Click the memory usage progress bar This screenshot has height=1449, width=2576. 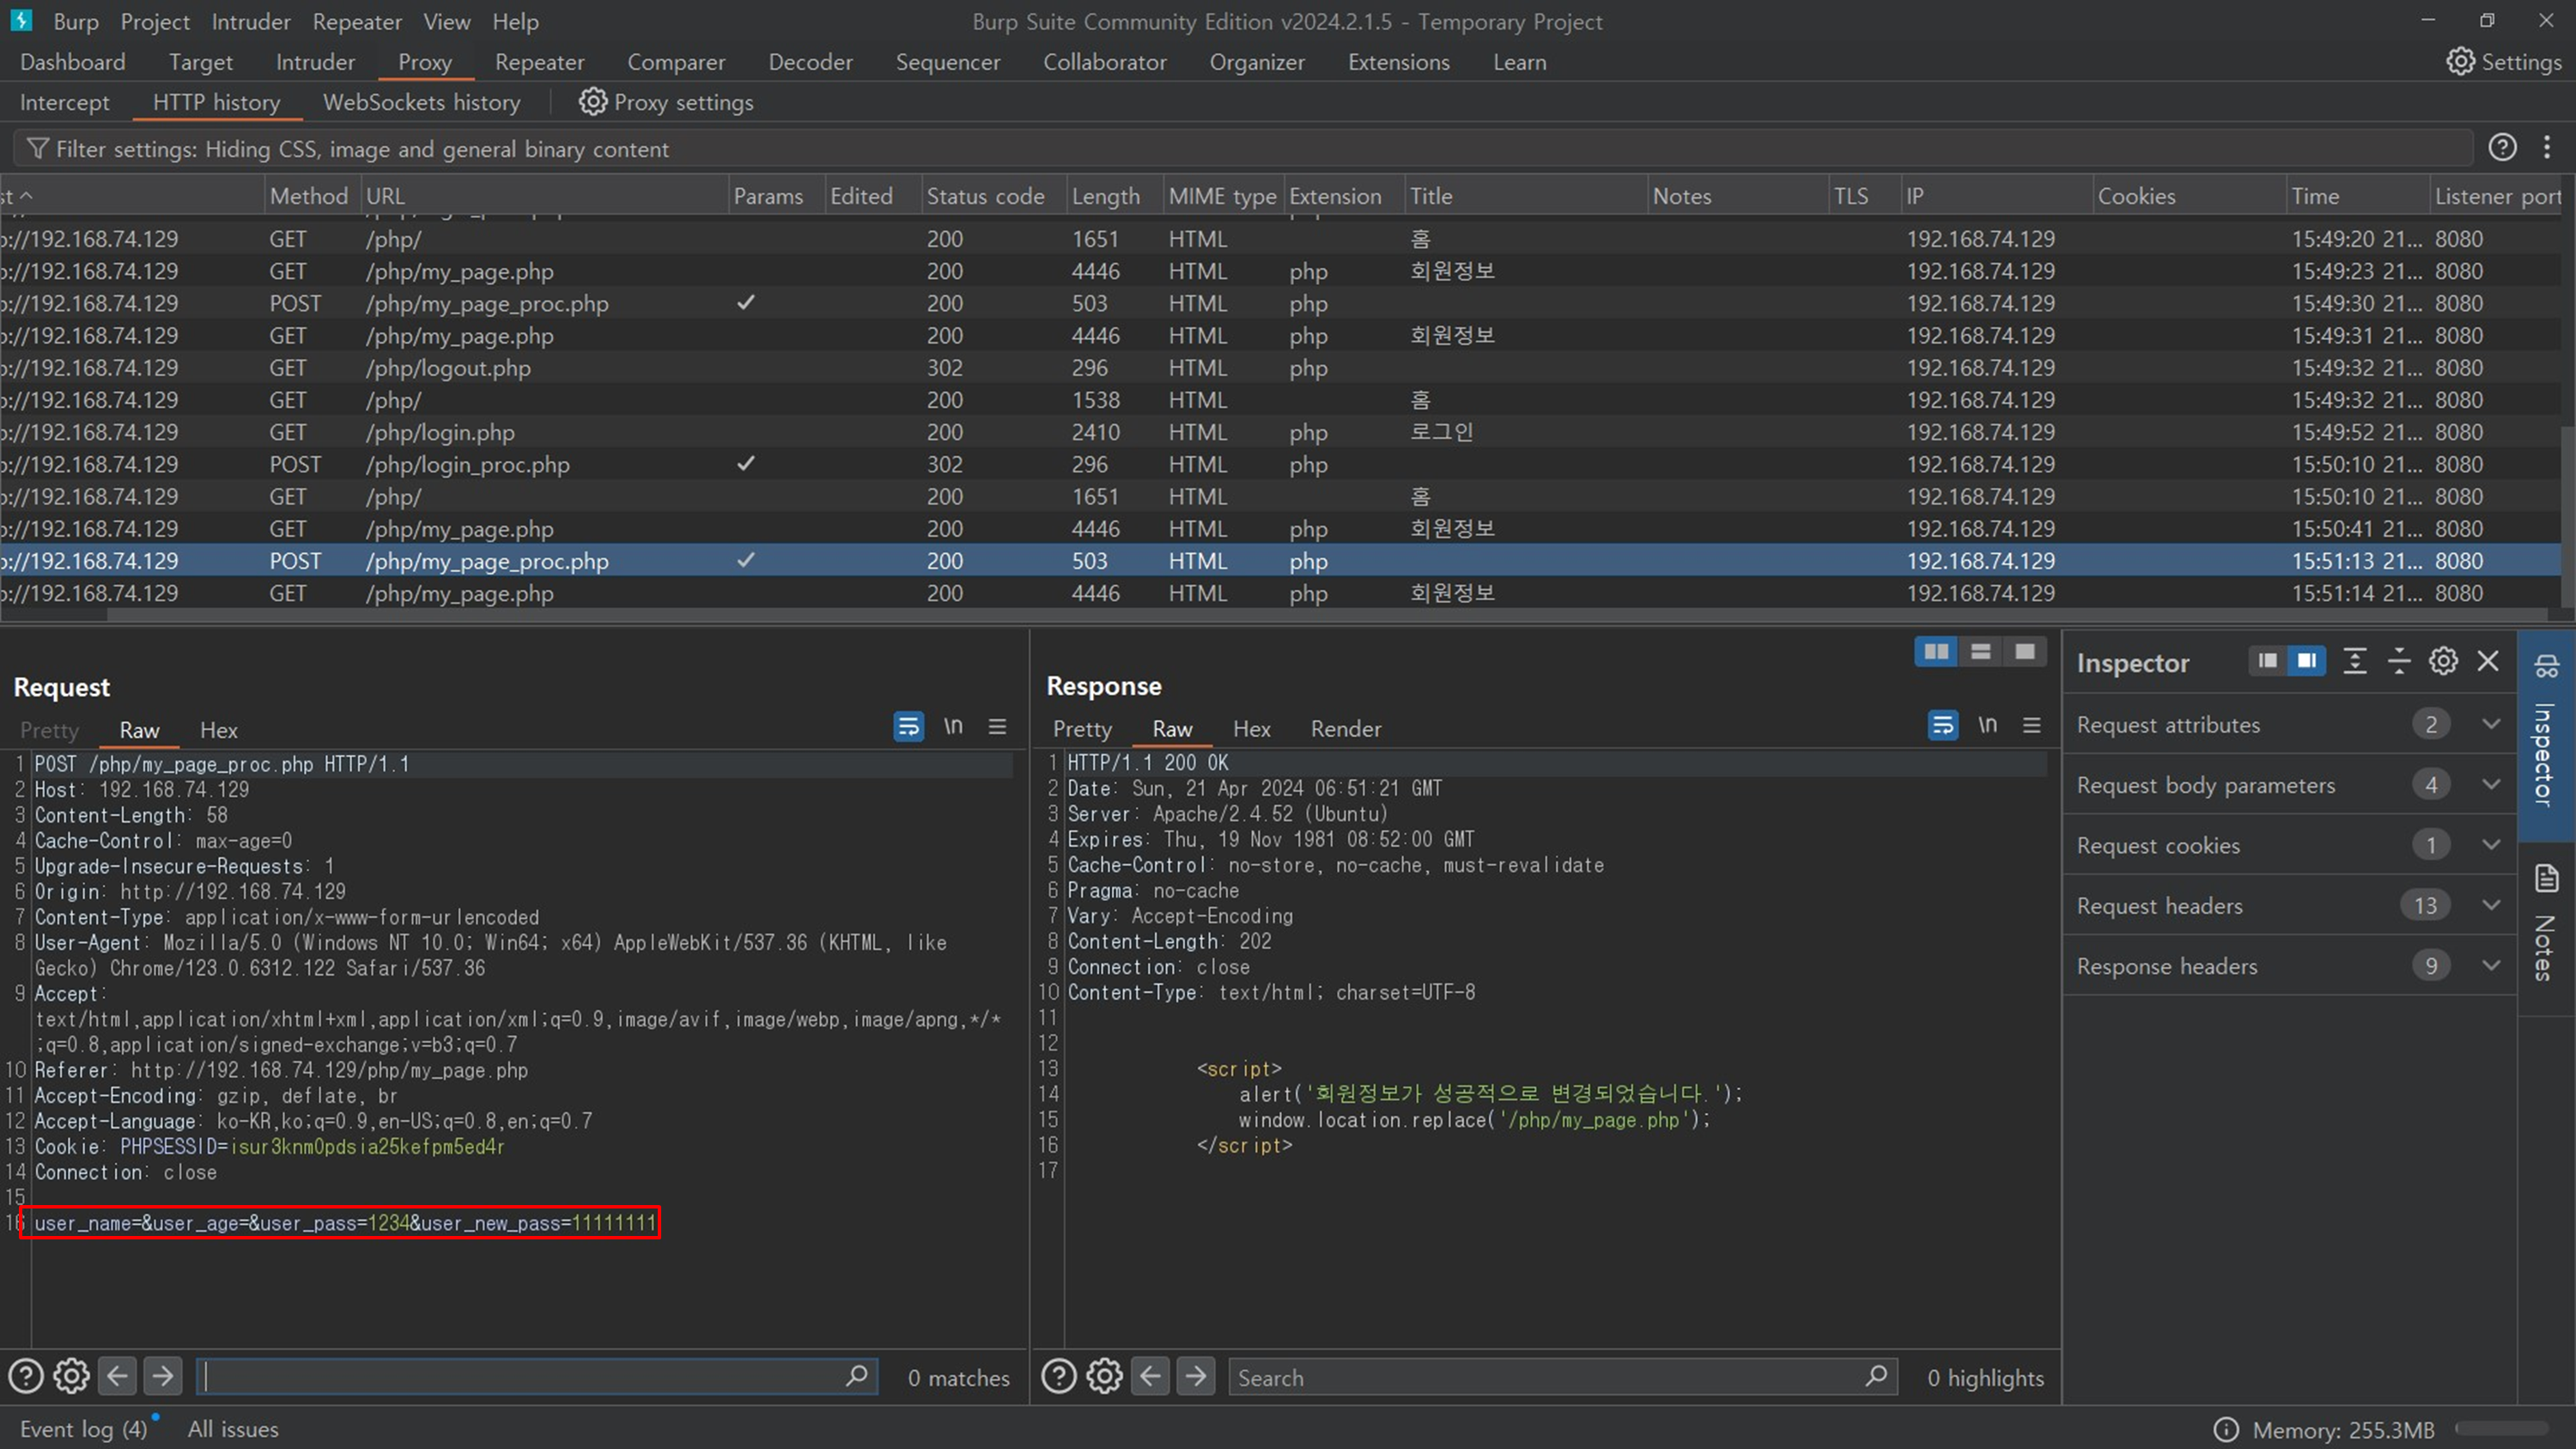click(2501, 1429)
